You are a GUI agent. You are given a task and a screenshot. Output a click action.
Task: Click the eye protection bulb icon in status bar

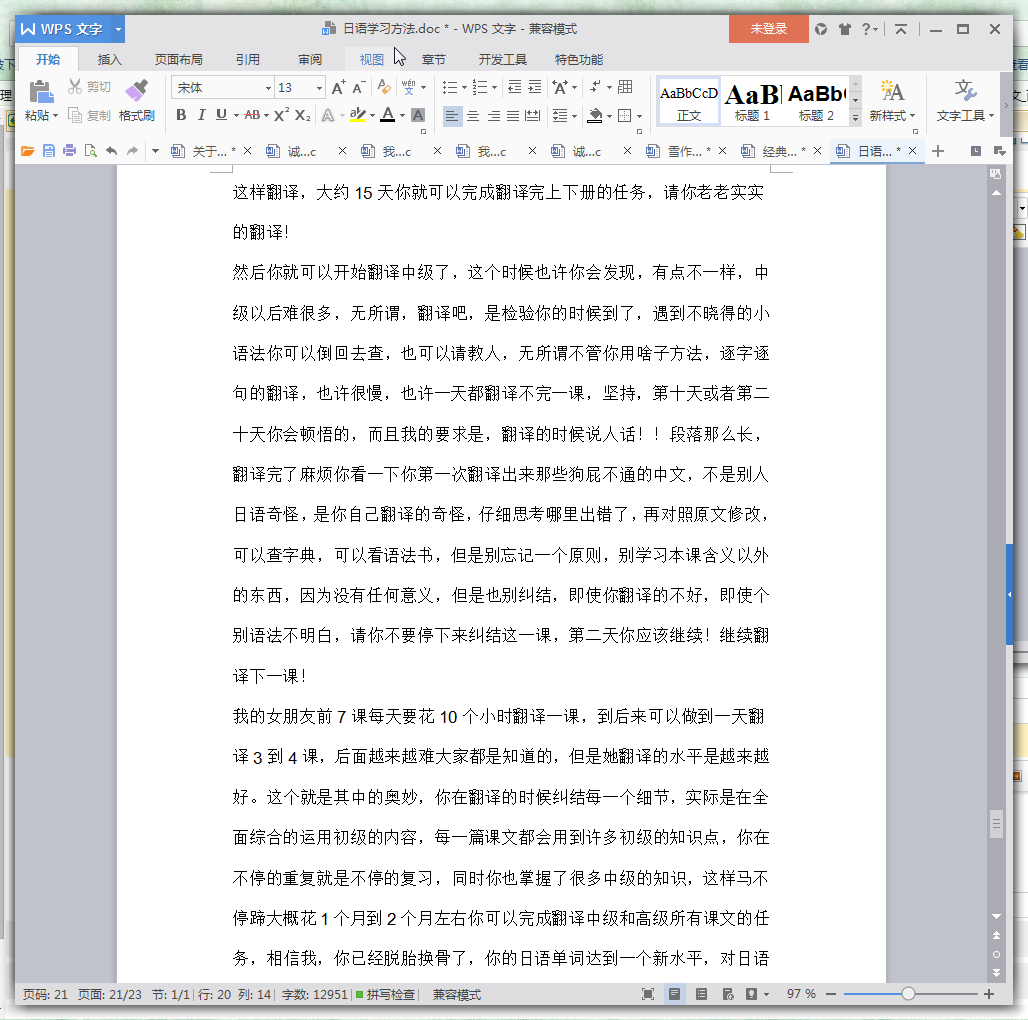pyautogui.click(x=751, y=994)
